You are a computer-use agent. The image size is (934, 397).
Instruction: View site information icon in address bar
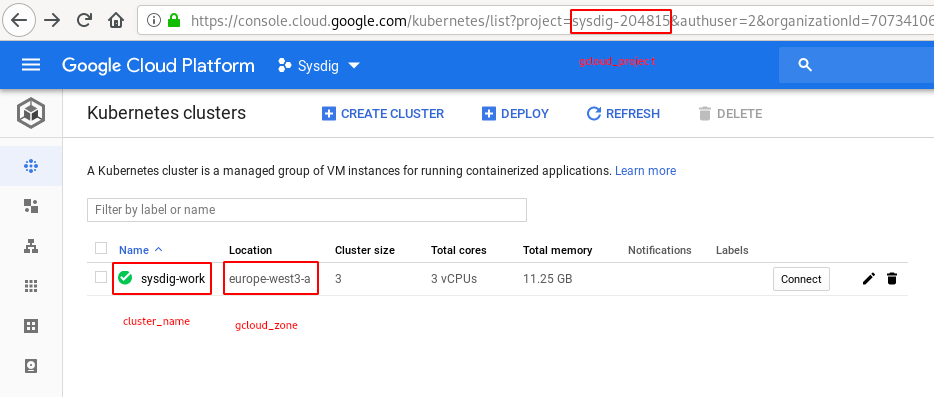click(x=154, y=21)
